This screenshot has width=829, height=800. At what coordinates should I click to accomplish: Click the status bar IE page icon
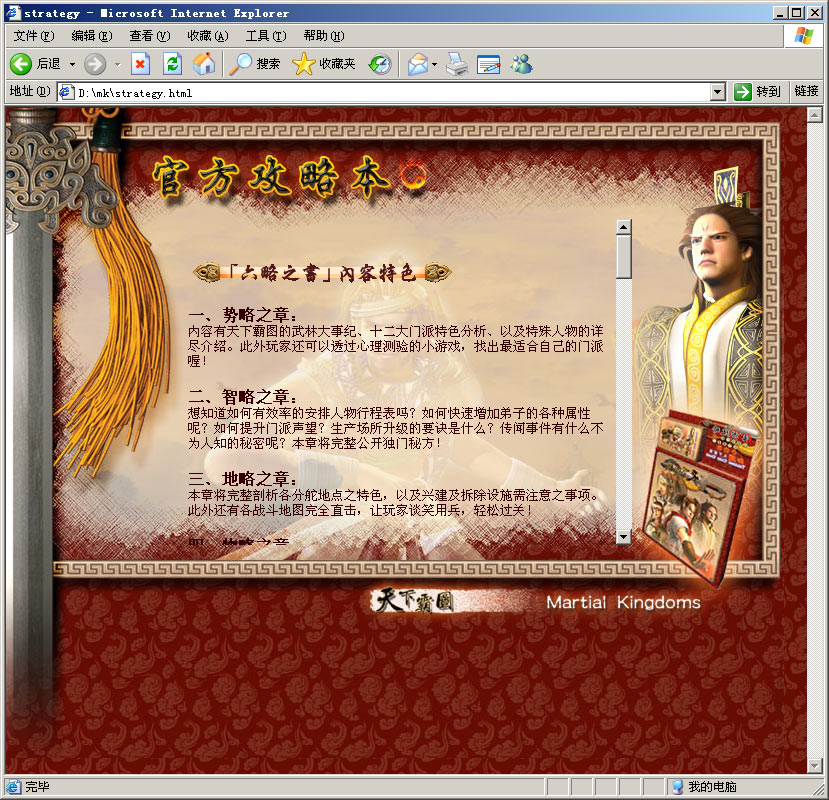click(13, 787)
